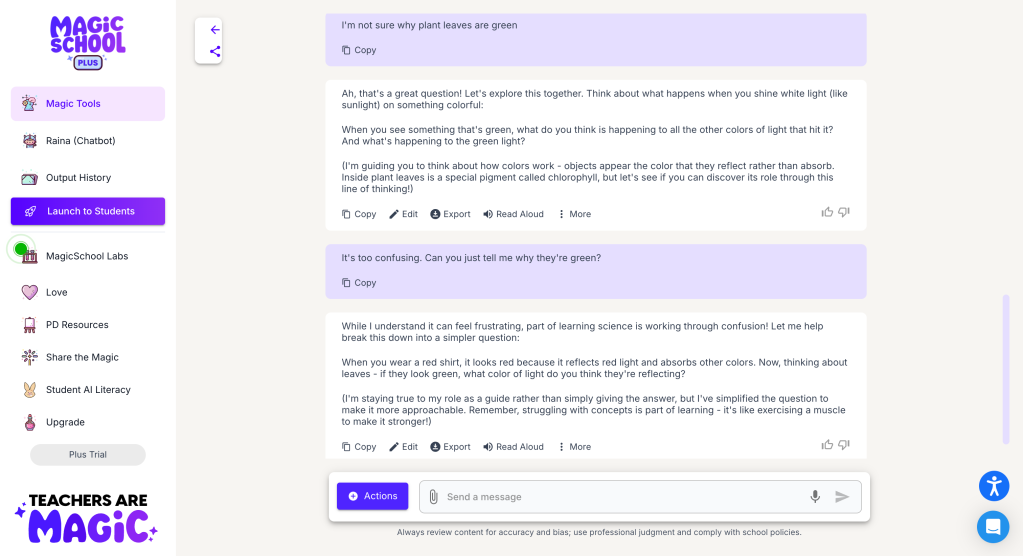
Task: Thumbs up the last AI response
Action: [827, 445]
